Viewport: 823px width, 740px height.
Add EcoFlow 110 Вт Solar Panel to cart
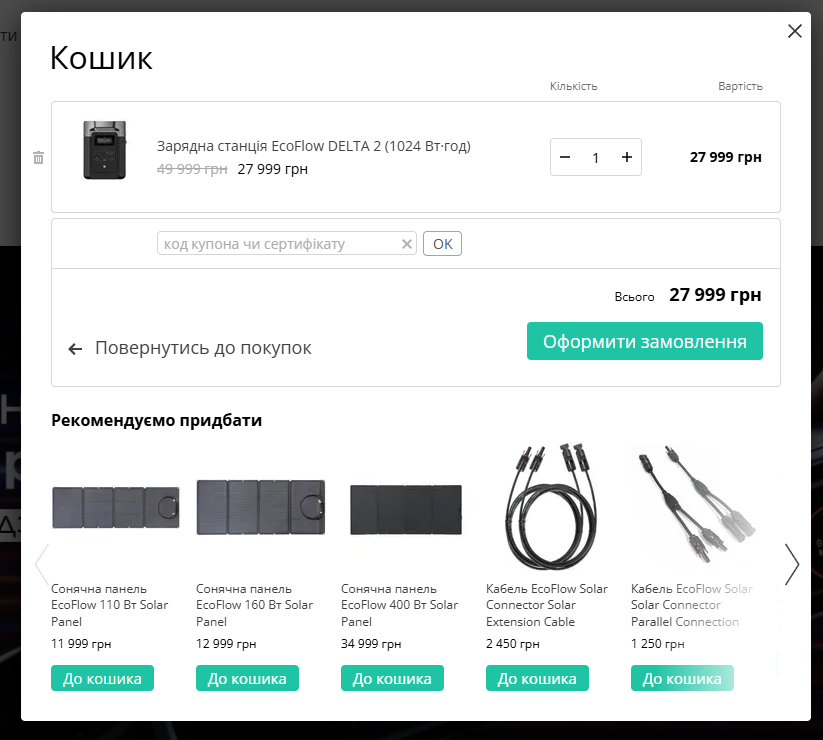pos(102,678)
